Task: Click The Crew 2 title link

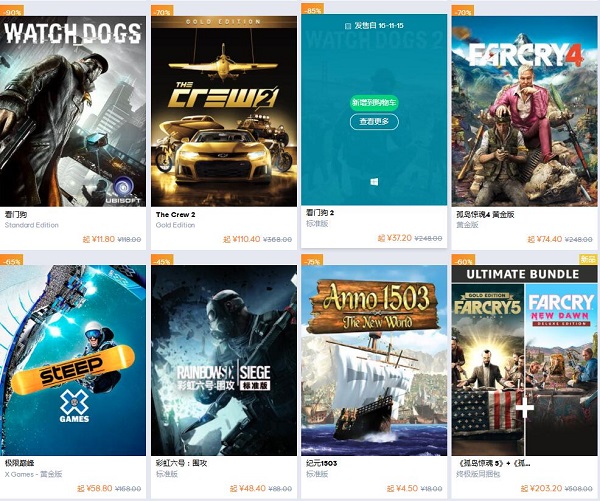Action: pyautogui.click(x=175, y=215)
